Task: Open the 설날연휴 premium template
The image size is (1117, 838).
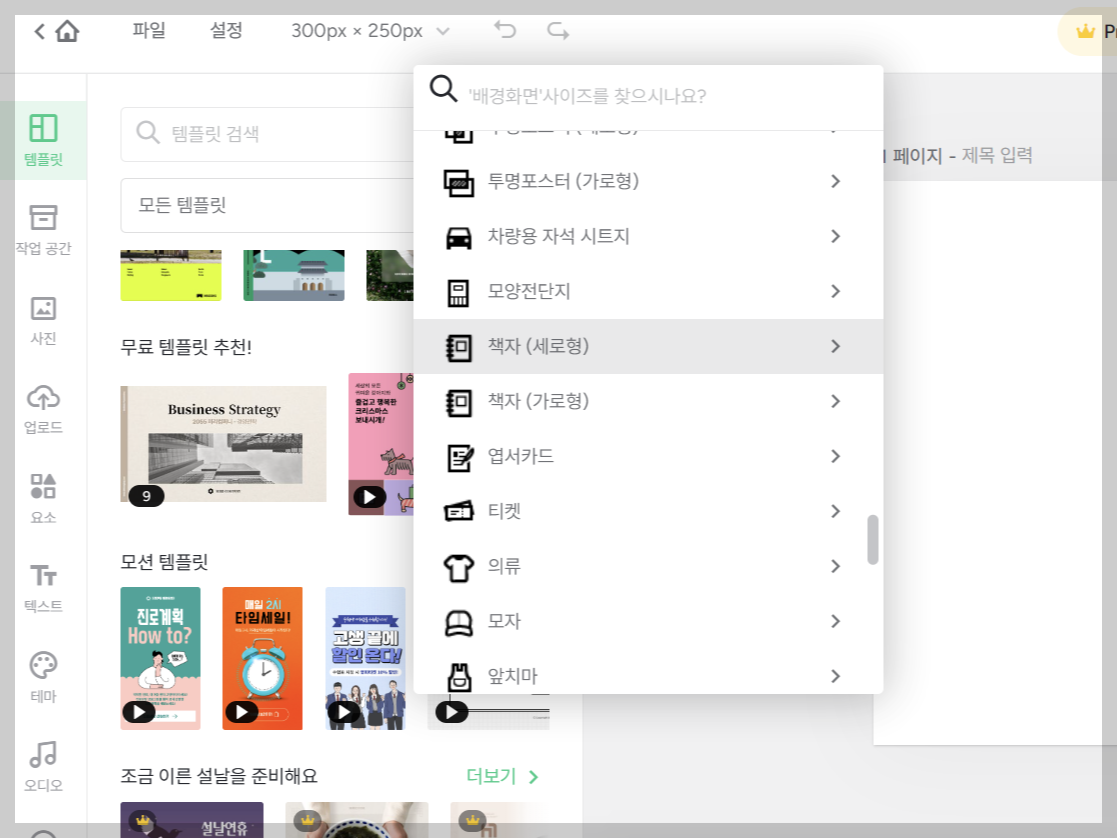Action: (x=192, y=819)
